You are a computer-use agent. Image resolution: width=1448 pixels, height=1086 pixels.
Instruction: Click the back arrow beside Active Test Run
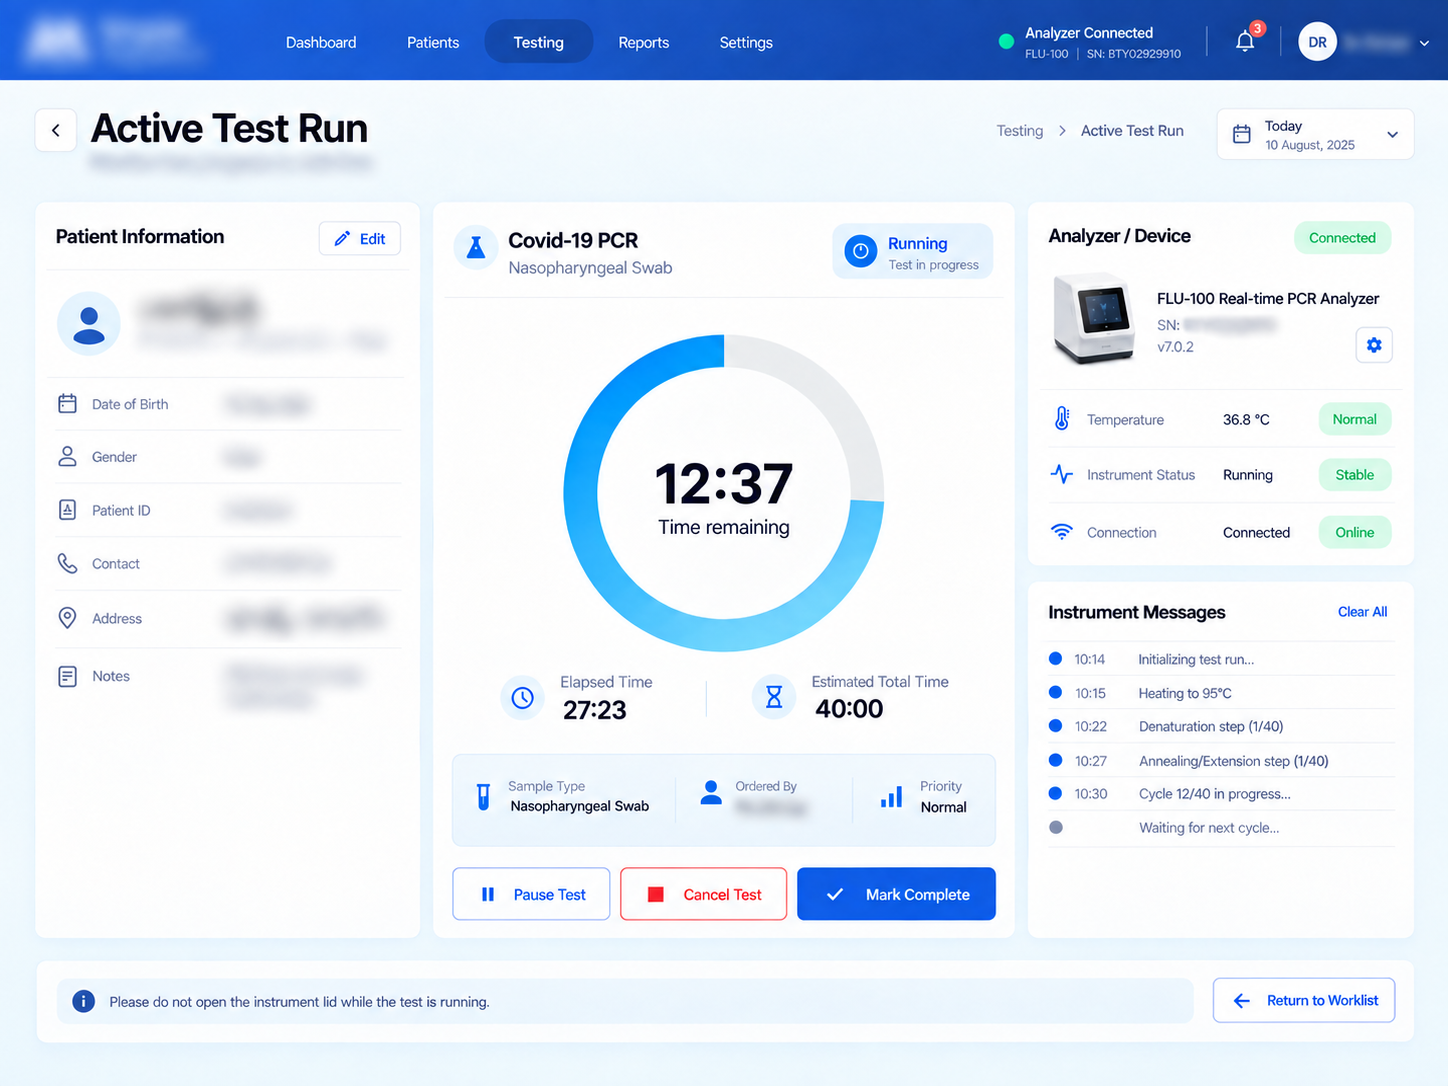coord(56,130)
